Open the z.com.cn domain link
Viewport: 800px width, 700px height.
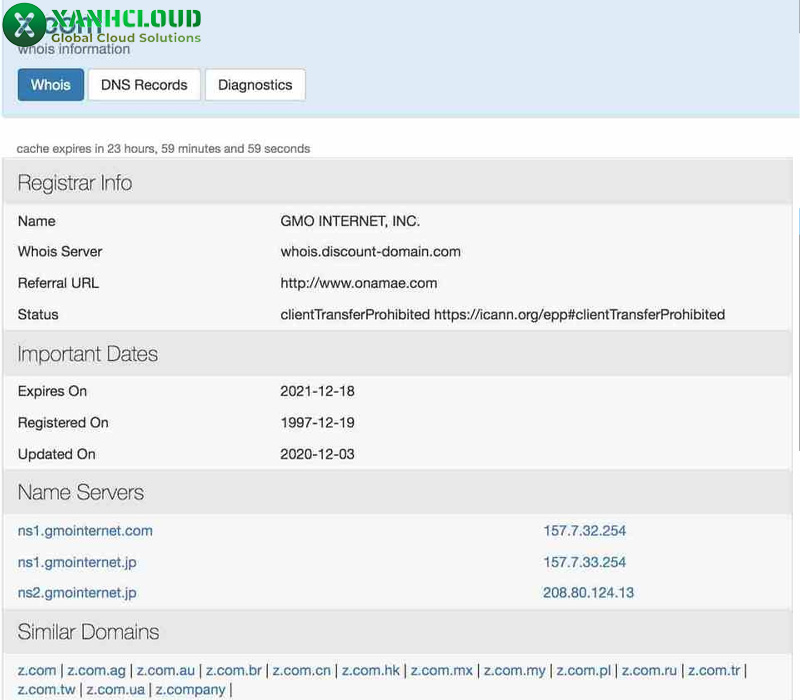pos(302,670)
